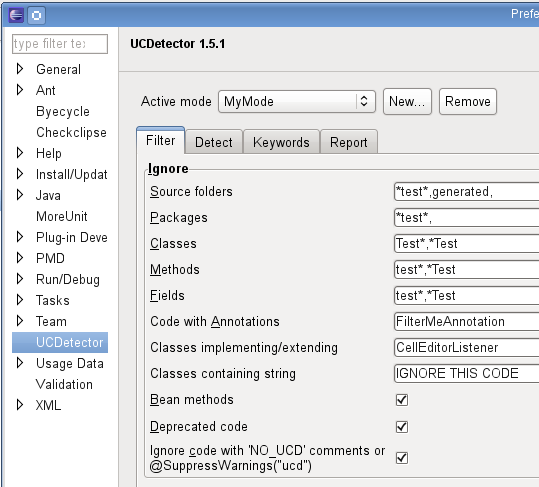Click the Classes containing string input field
The width and height of the screenshot is (539, 487).
coord(466,374)
